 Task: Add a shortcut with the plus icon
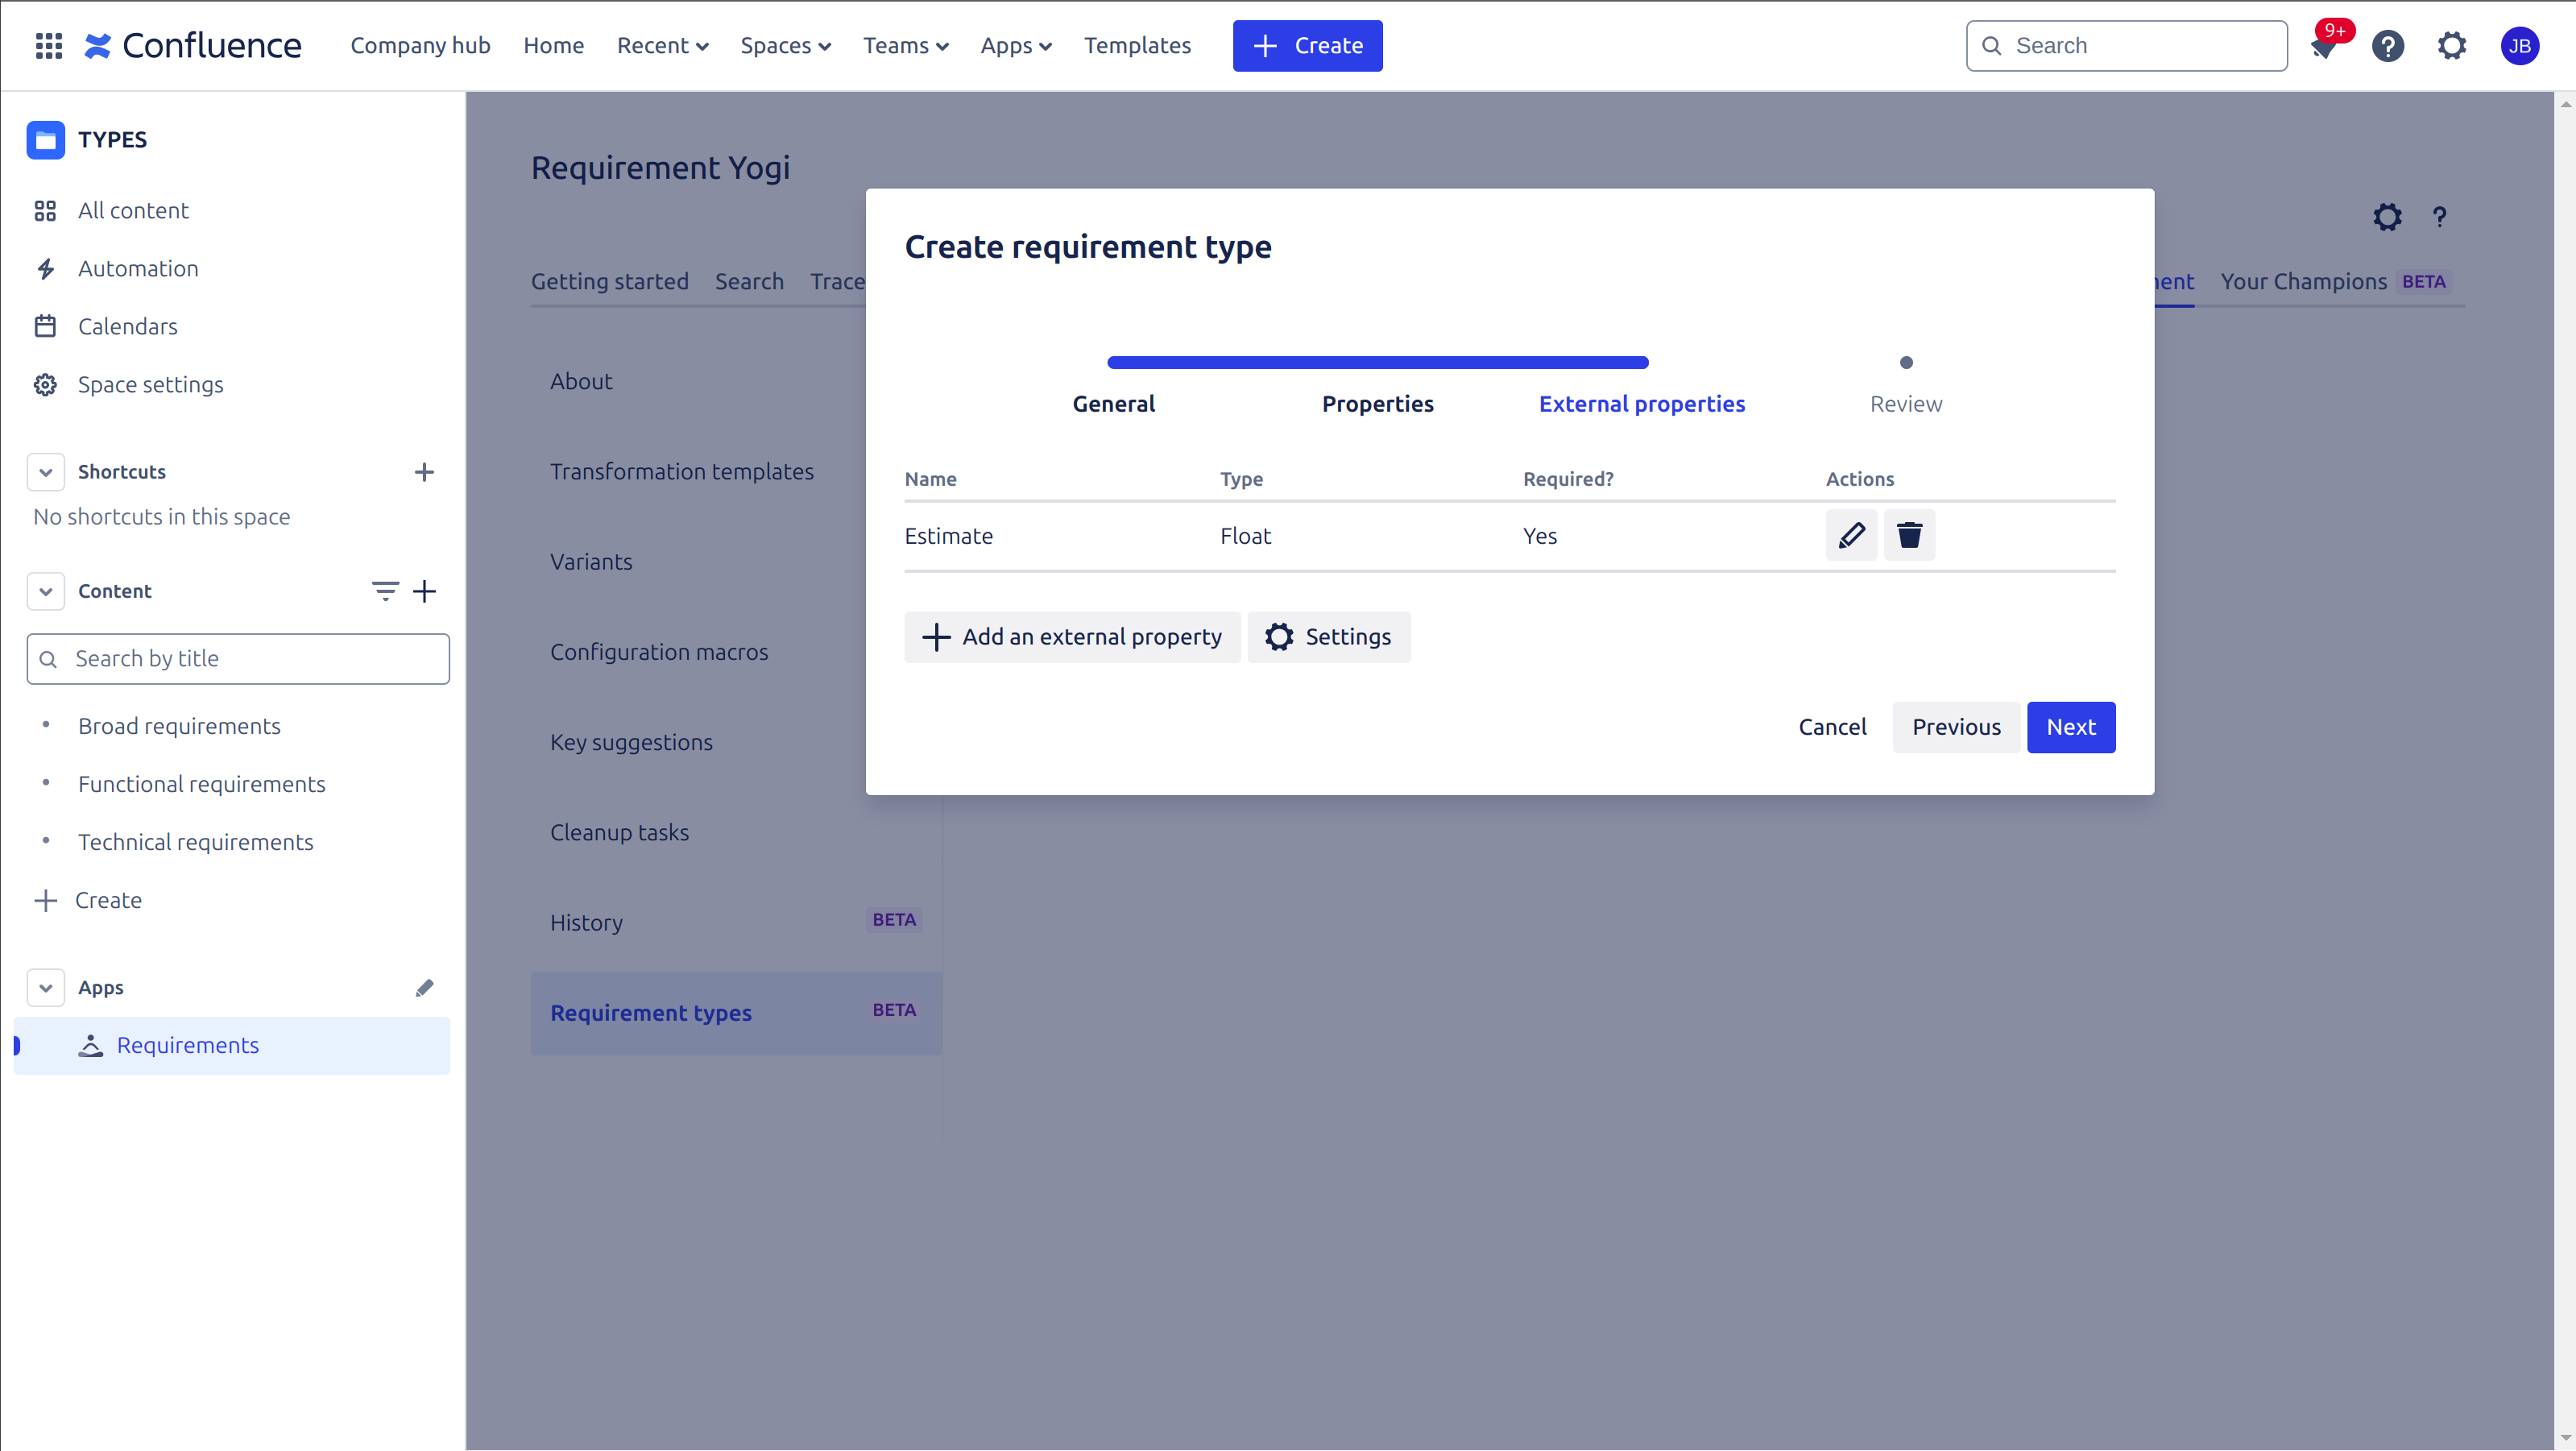424,472
